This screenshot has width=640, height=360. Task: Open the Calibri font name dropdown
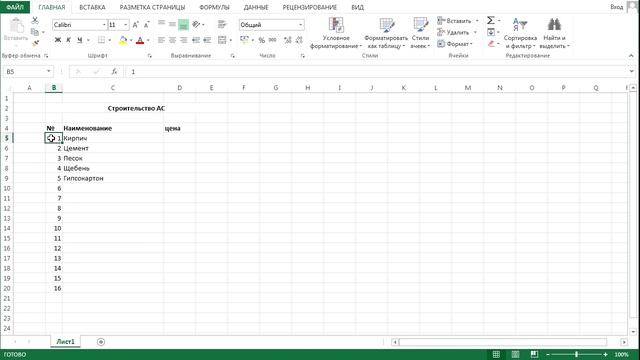pyautogui.click(x=104, y=25)
